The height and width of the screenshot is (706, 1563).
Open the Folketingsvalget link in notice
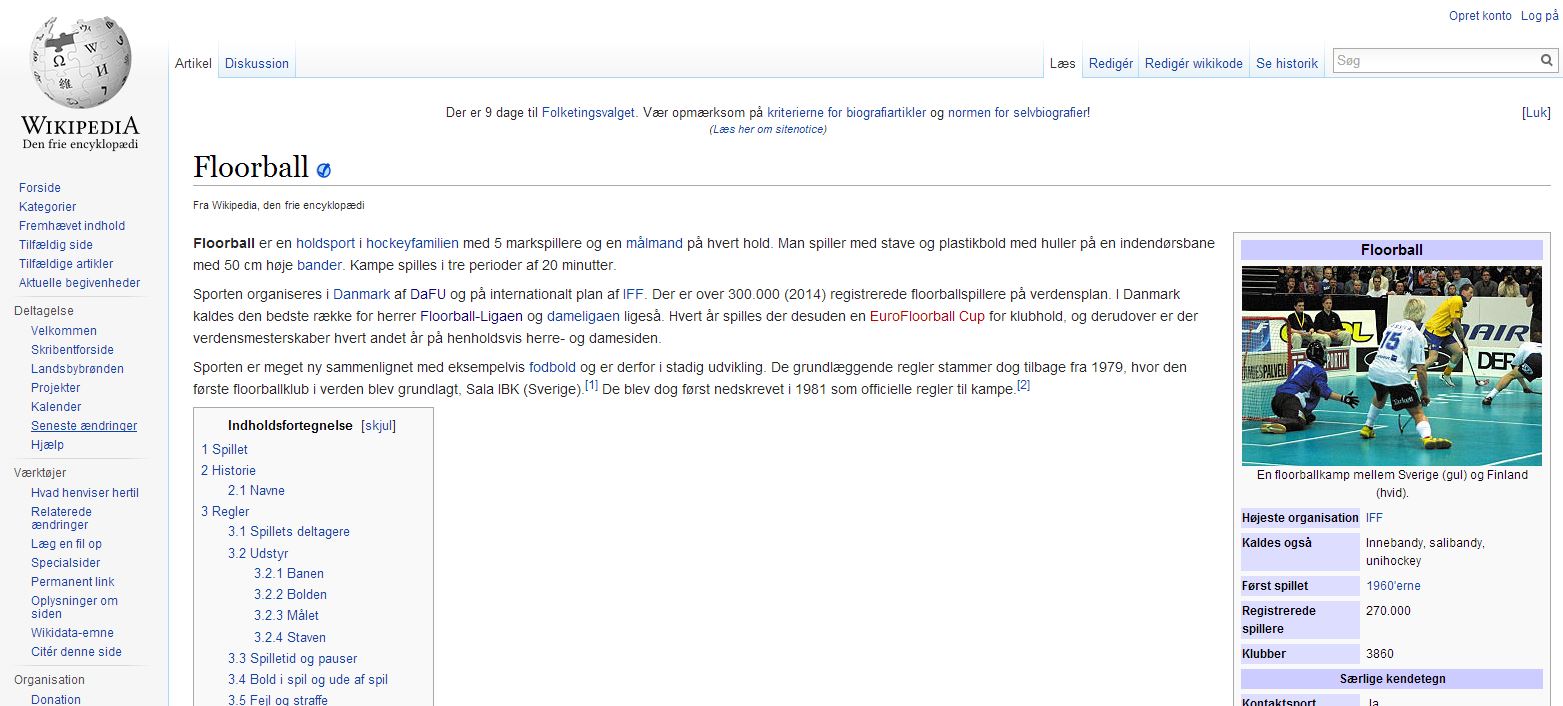(588, 113)
